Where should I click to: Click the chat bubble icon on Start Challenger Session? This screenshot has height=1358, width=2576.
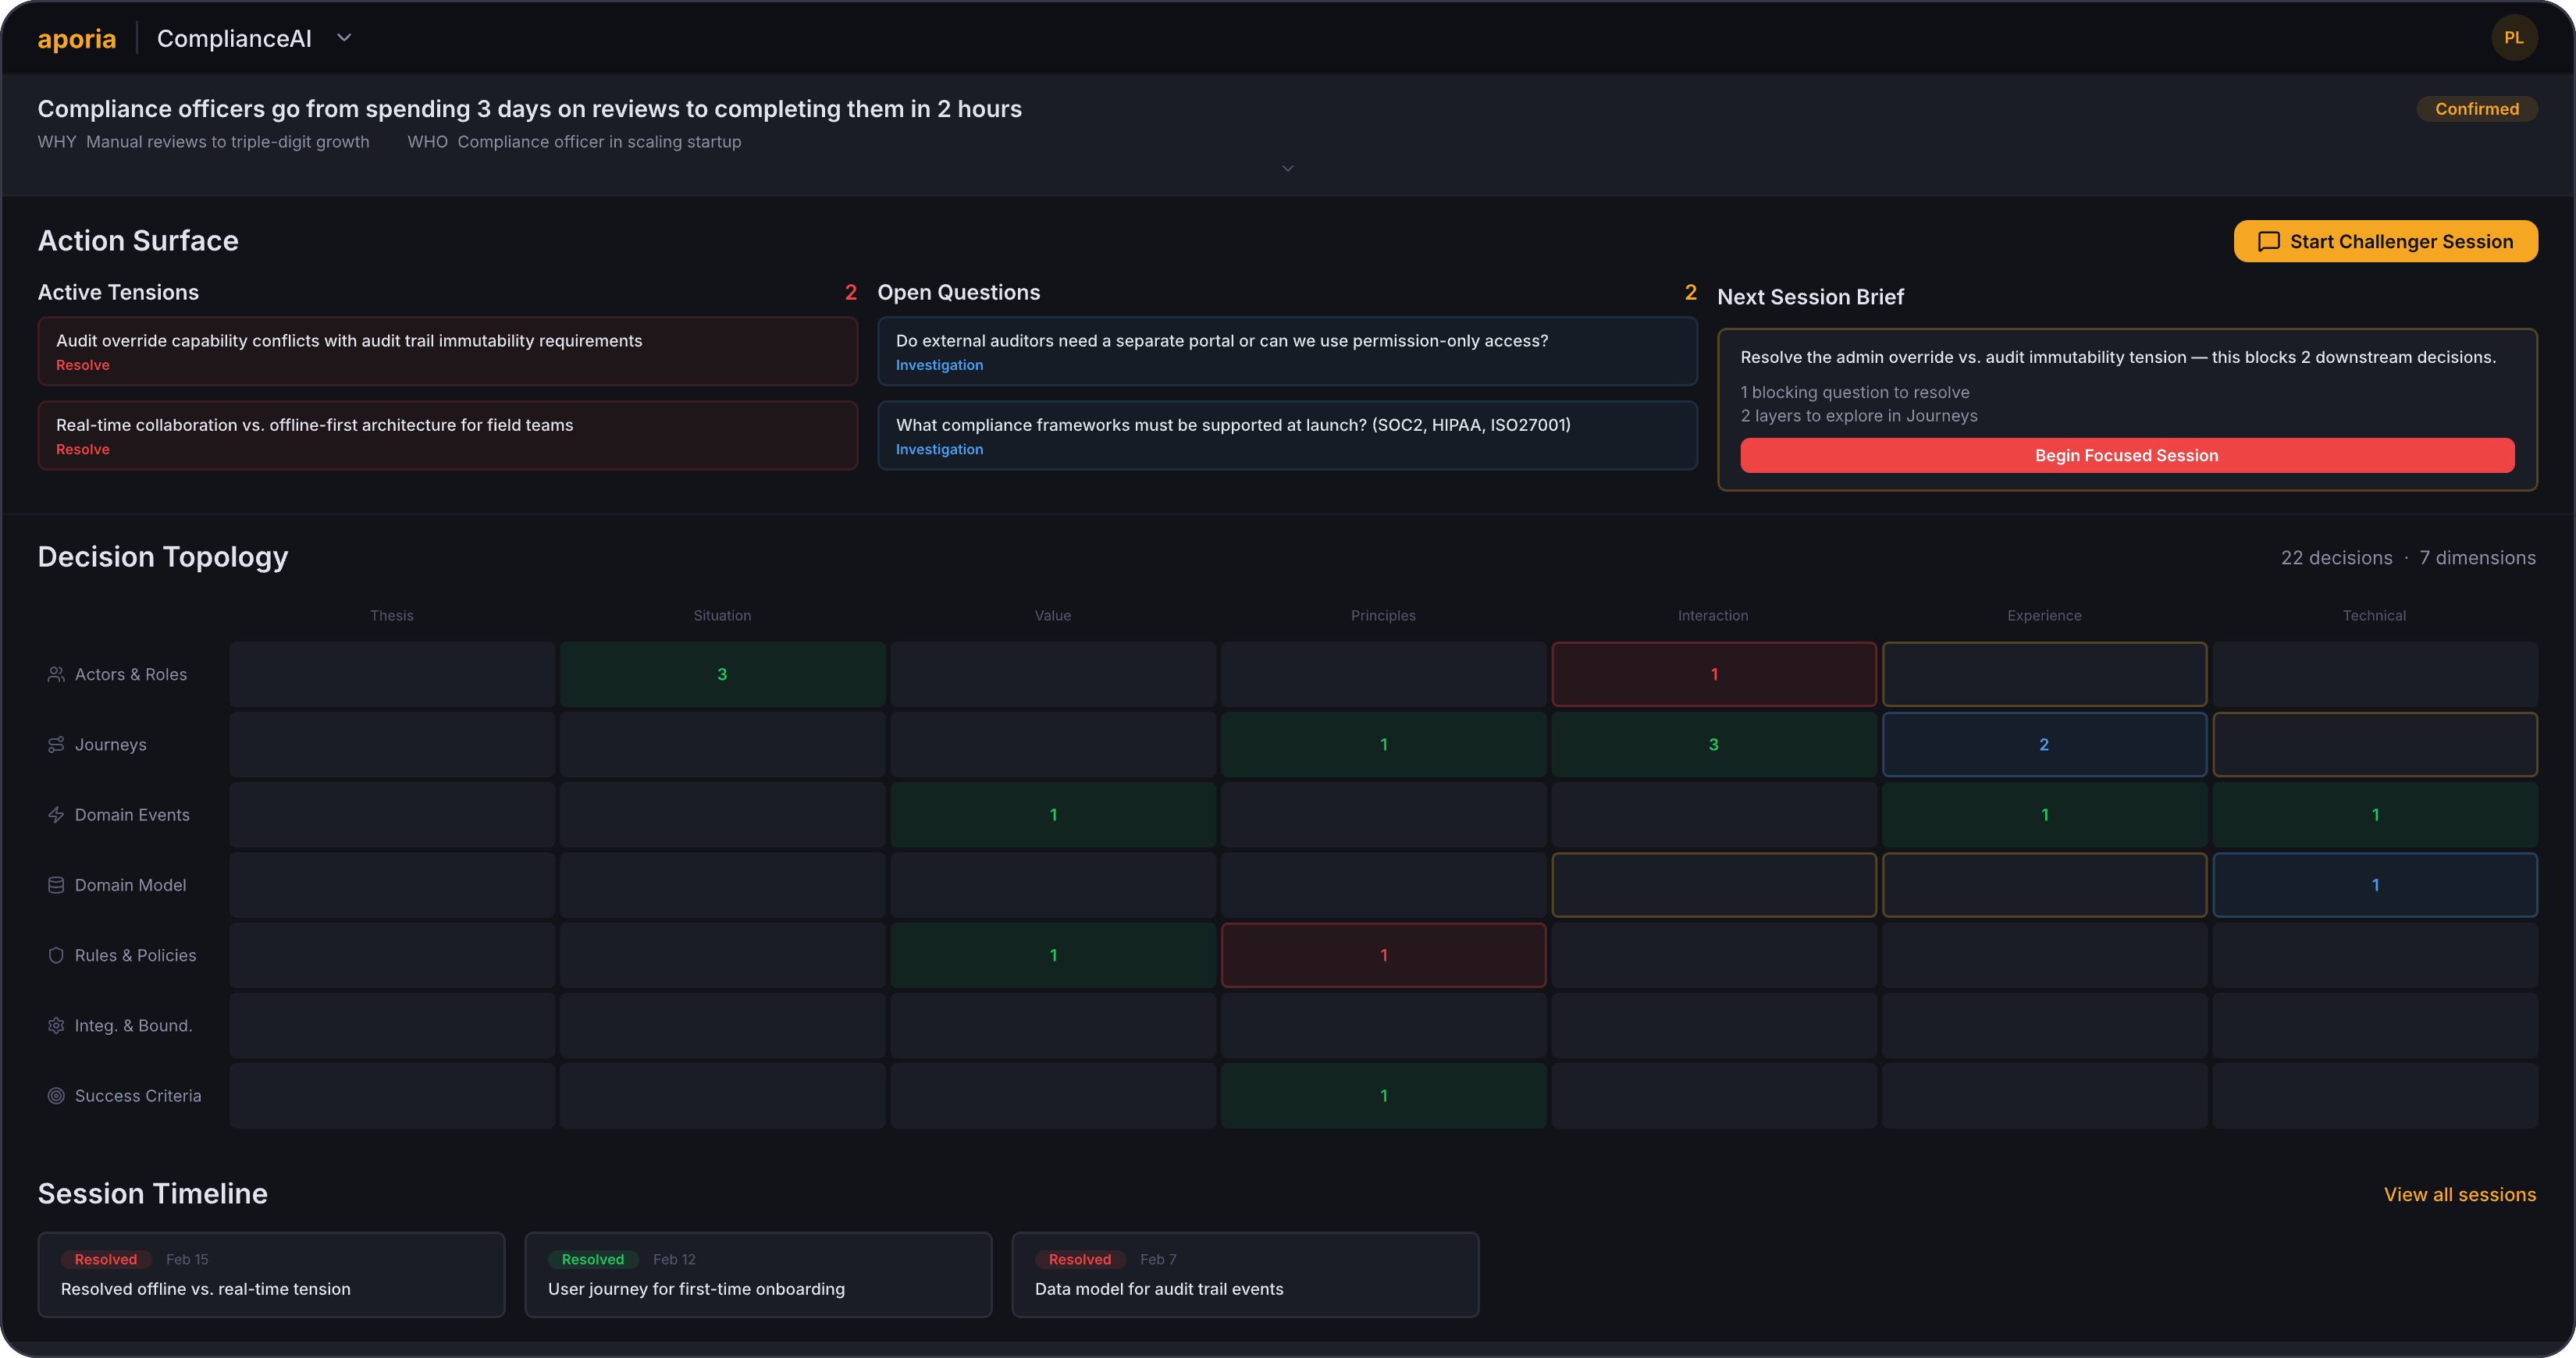tap(2269, 241)
